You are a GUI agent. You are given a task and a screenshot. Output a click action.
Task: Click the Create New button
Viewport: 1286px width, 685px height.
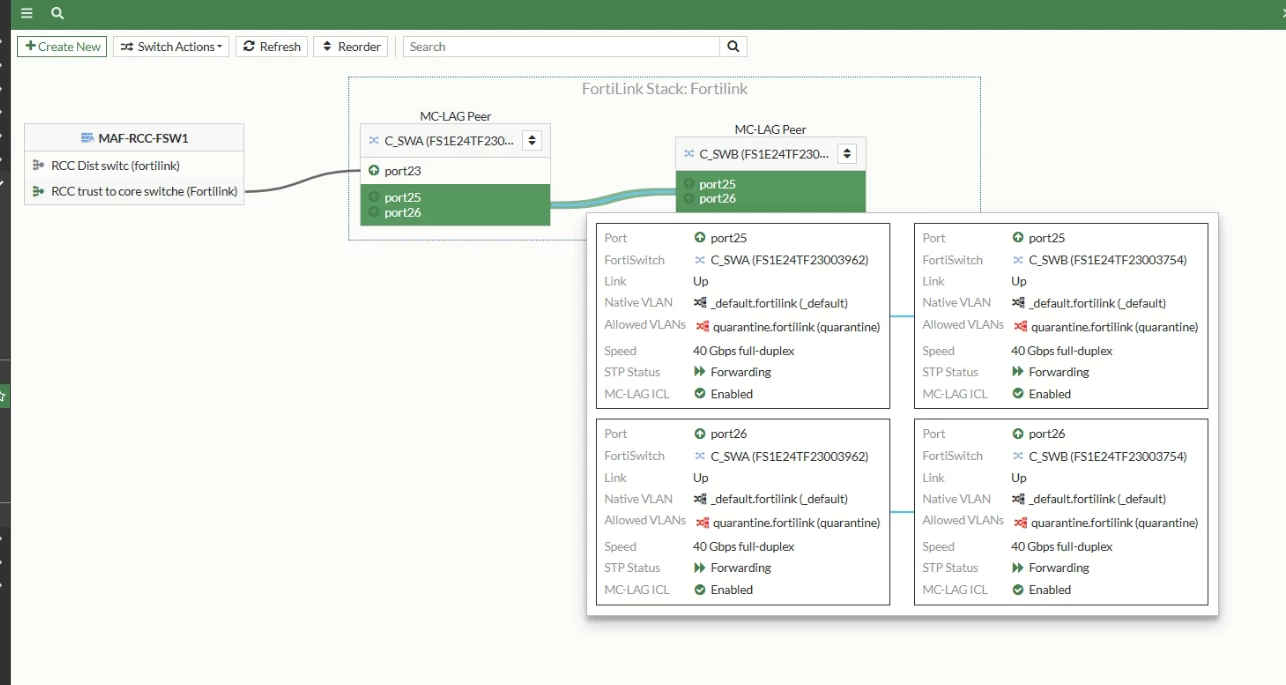coord(62,46)
